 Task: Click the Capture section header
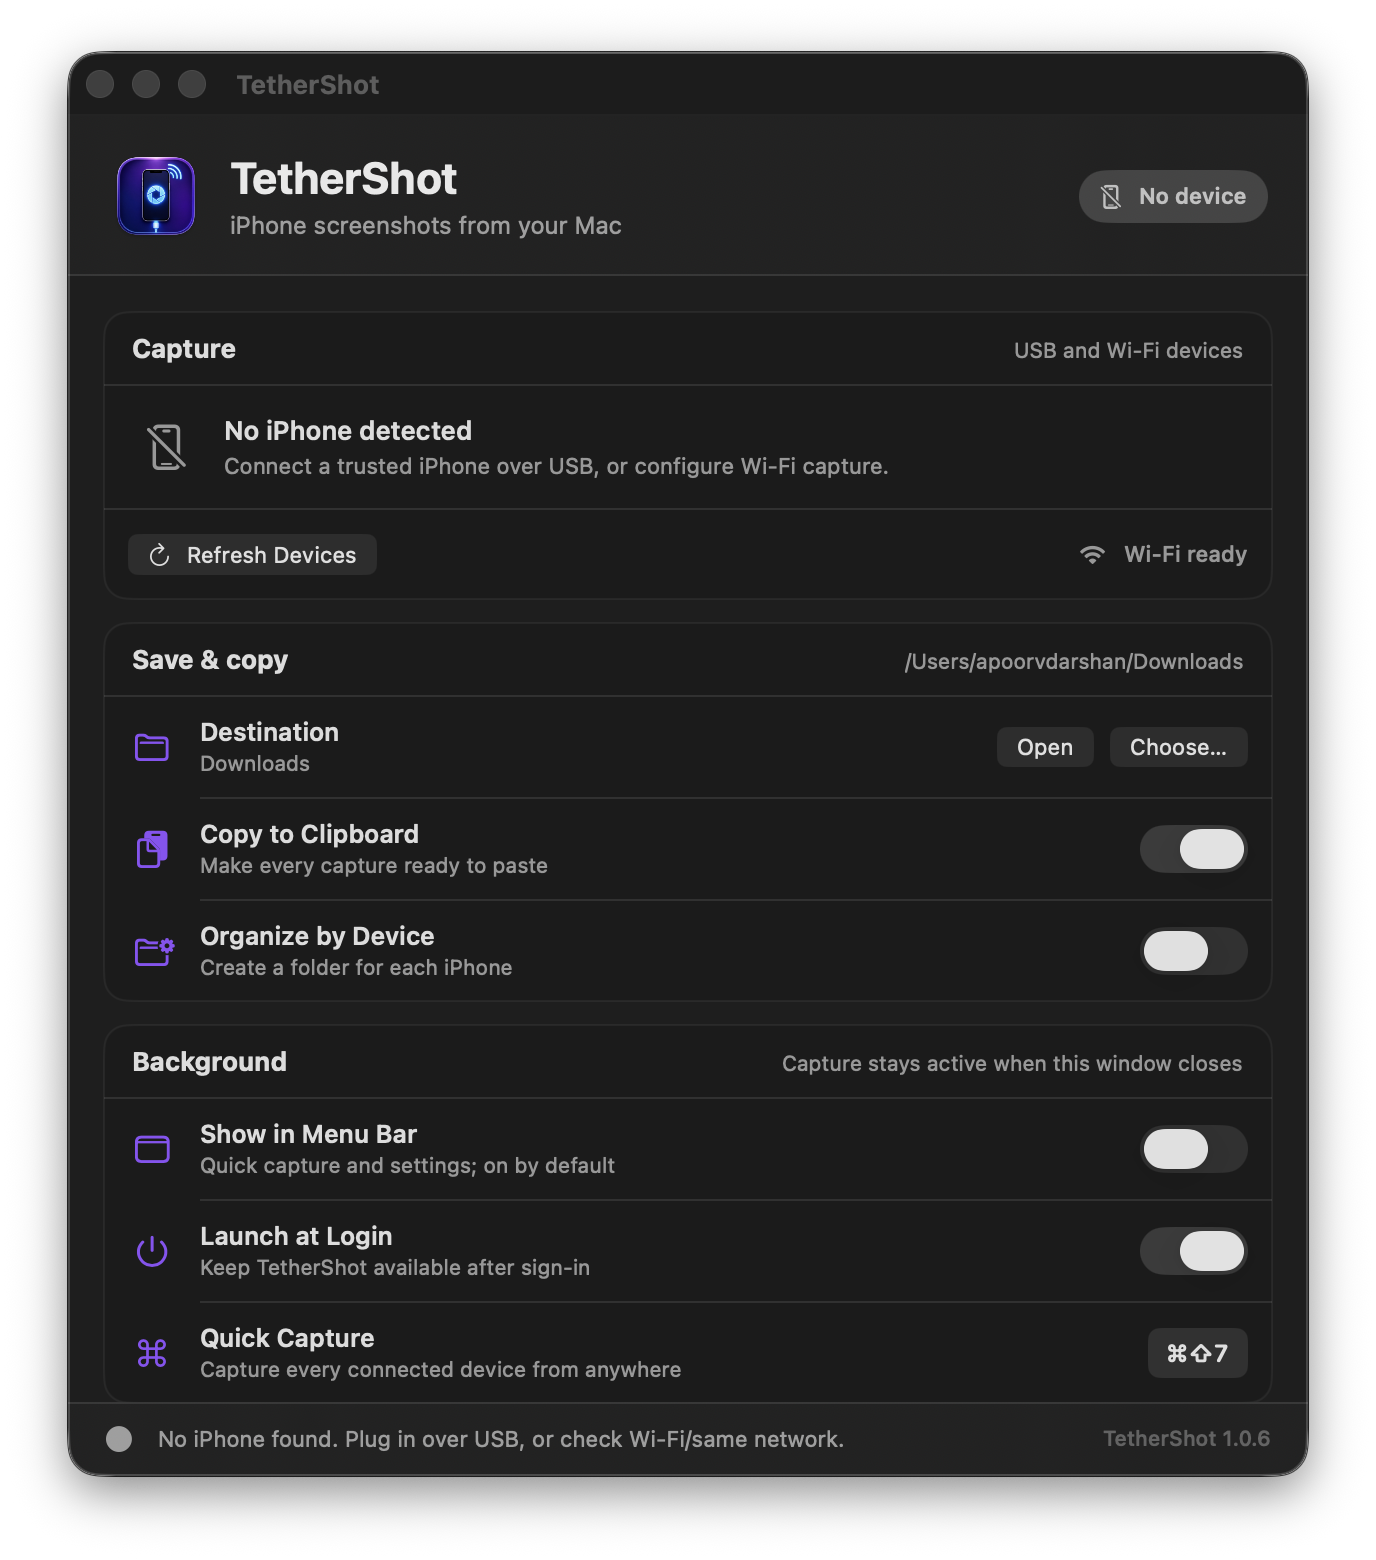click(x=184, y=349)
